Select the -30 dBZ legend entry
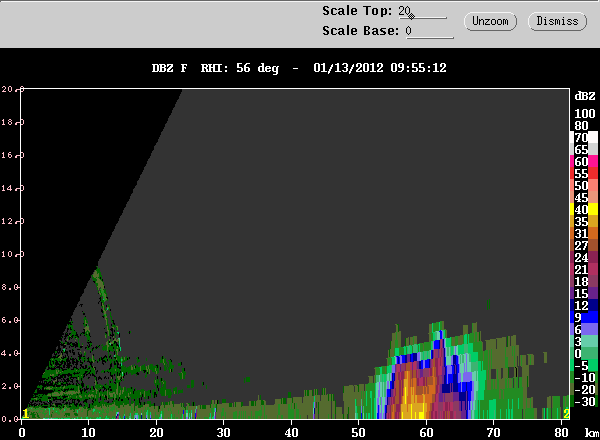 583,401
